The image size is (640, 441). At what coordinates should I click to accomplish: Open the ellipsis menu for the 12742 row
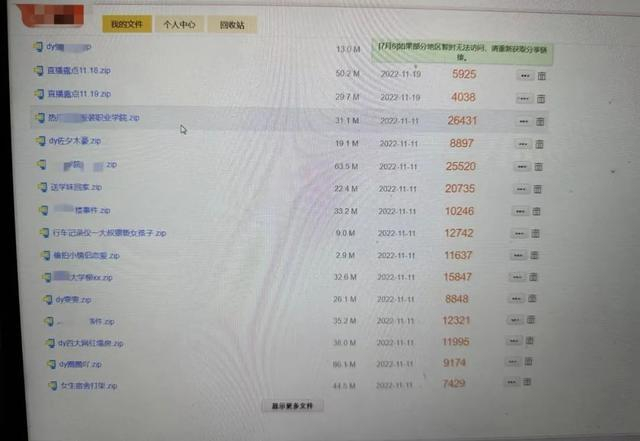pos(519,234)
